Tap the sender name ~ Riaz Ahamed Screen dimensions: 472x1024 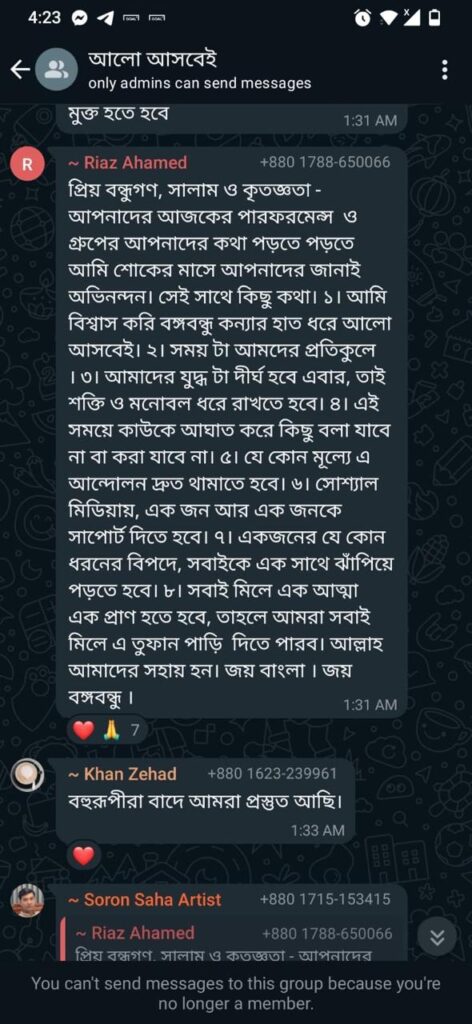pyautogui.click(x=127, y=162)
